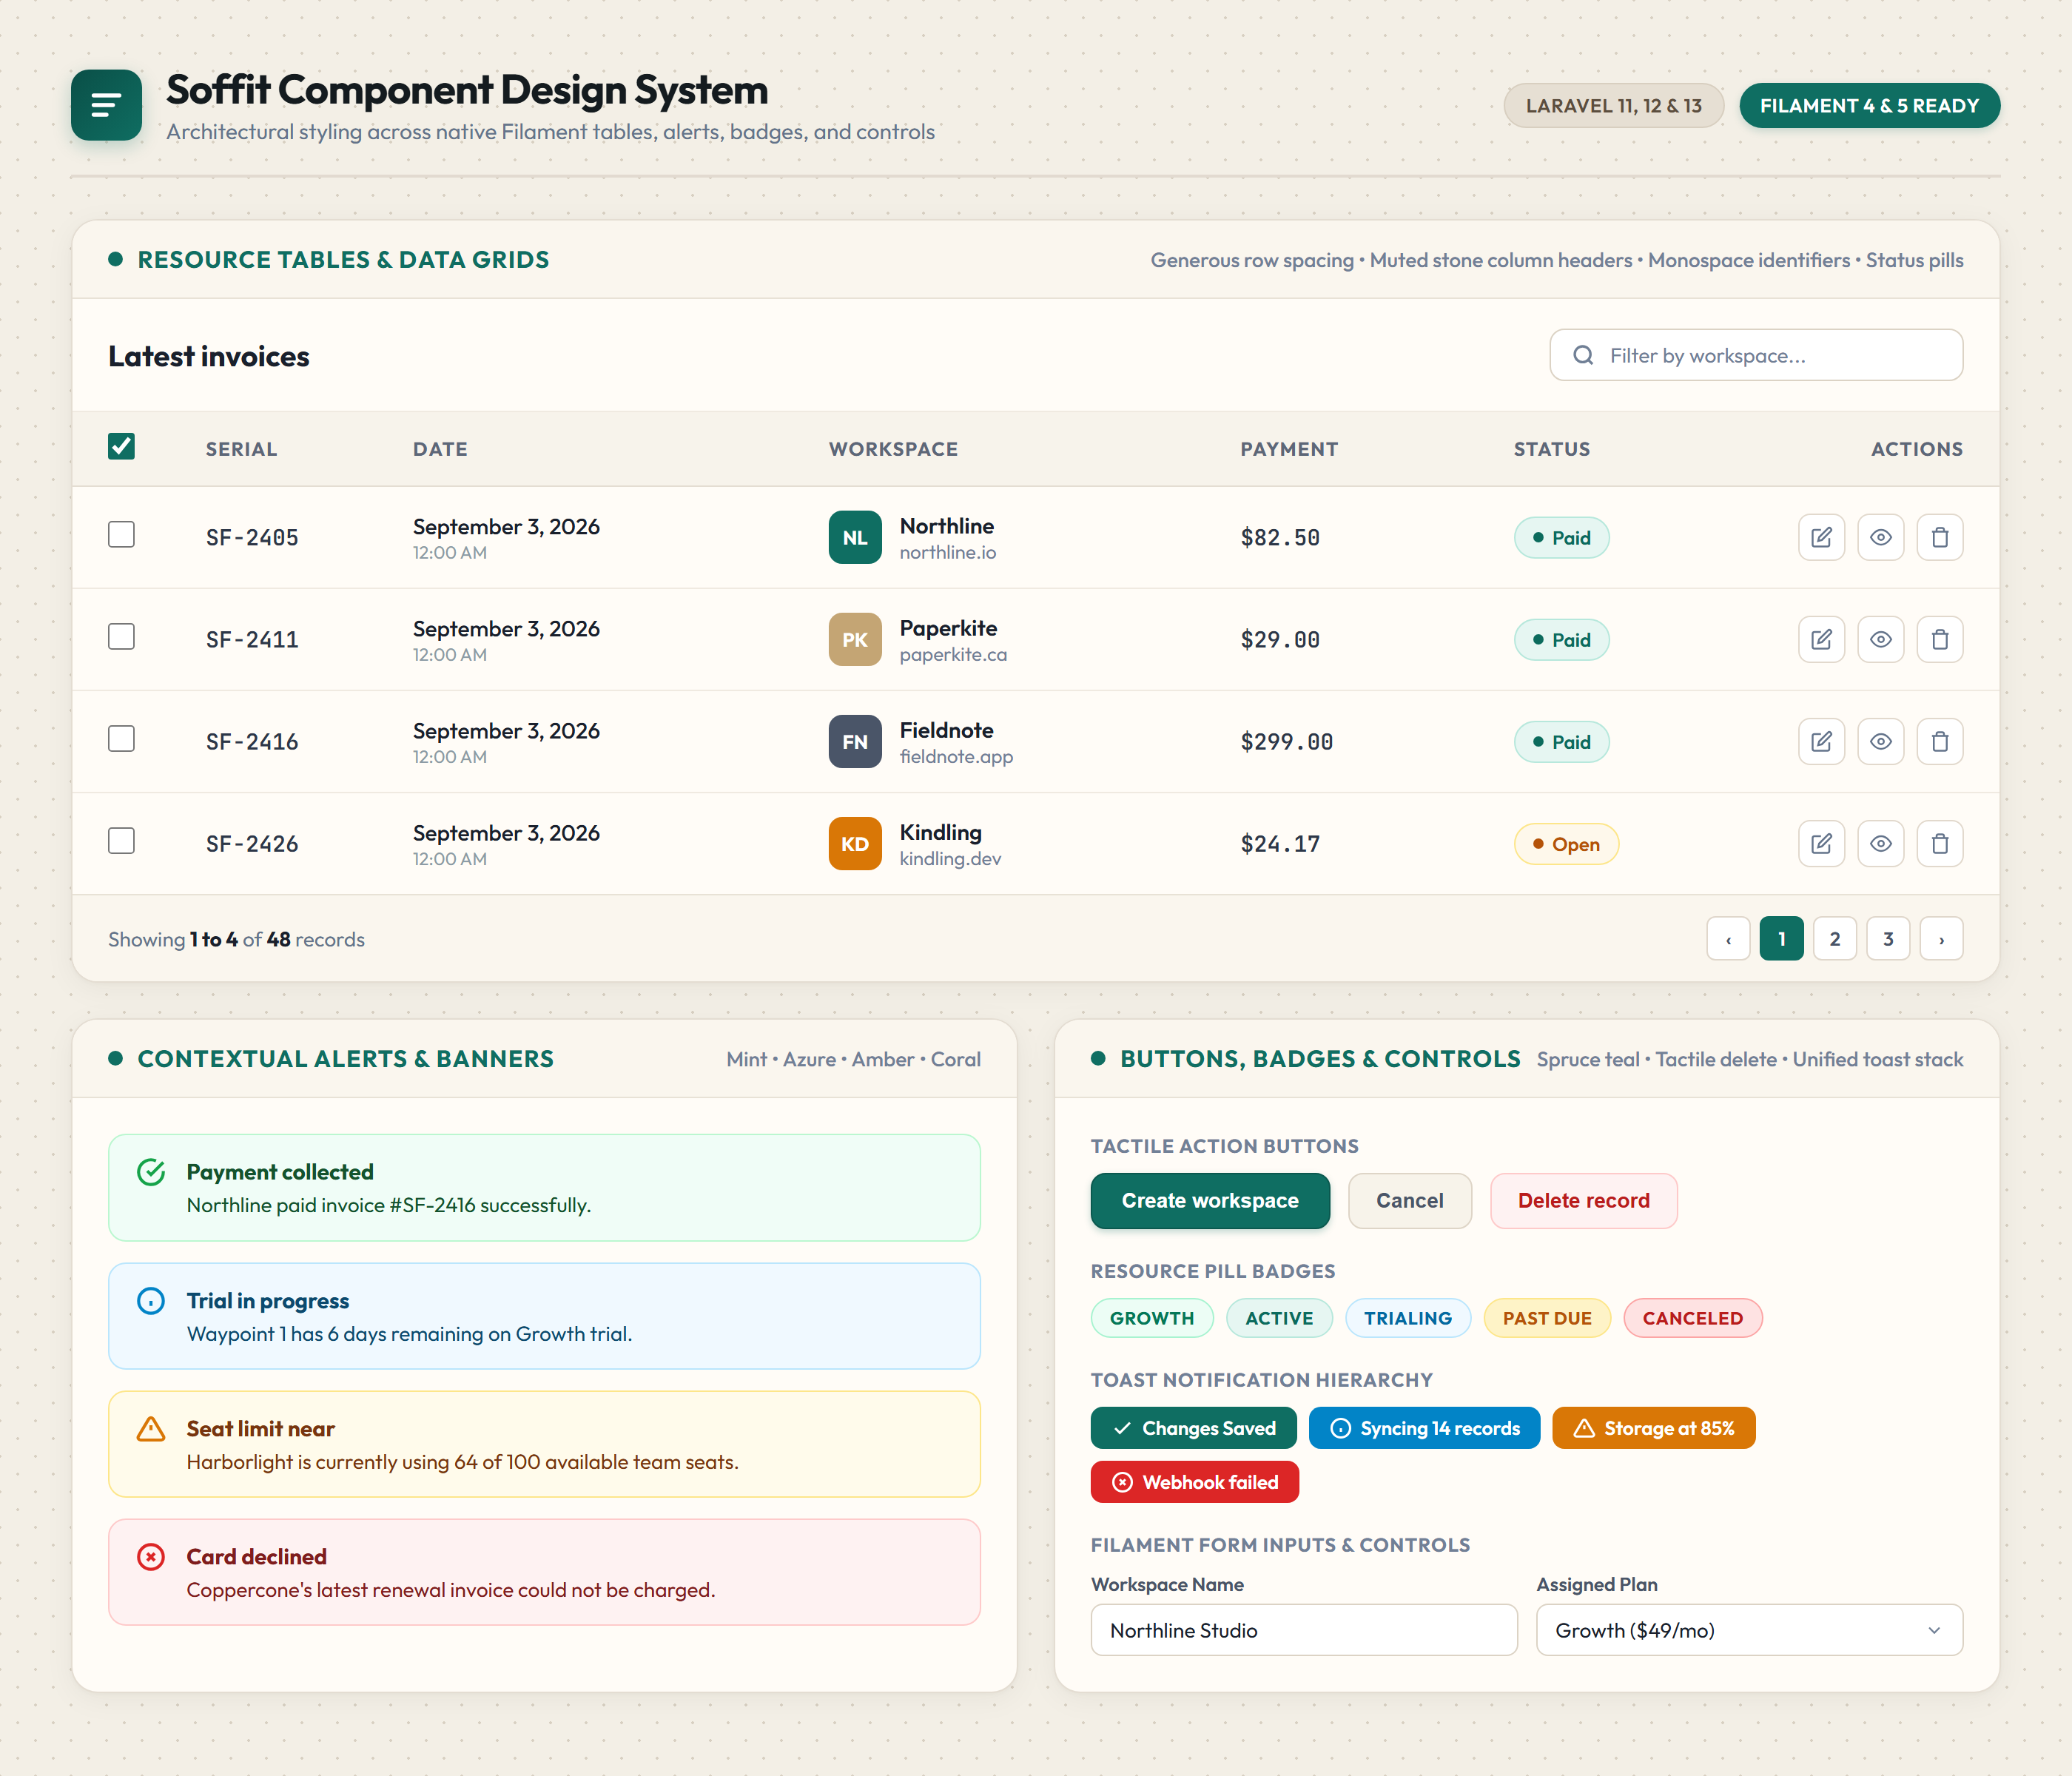The height and width of the screenshot is (1776, 2072).
Task: Edit invoice SF-2405
Action: click(1821, 538)
